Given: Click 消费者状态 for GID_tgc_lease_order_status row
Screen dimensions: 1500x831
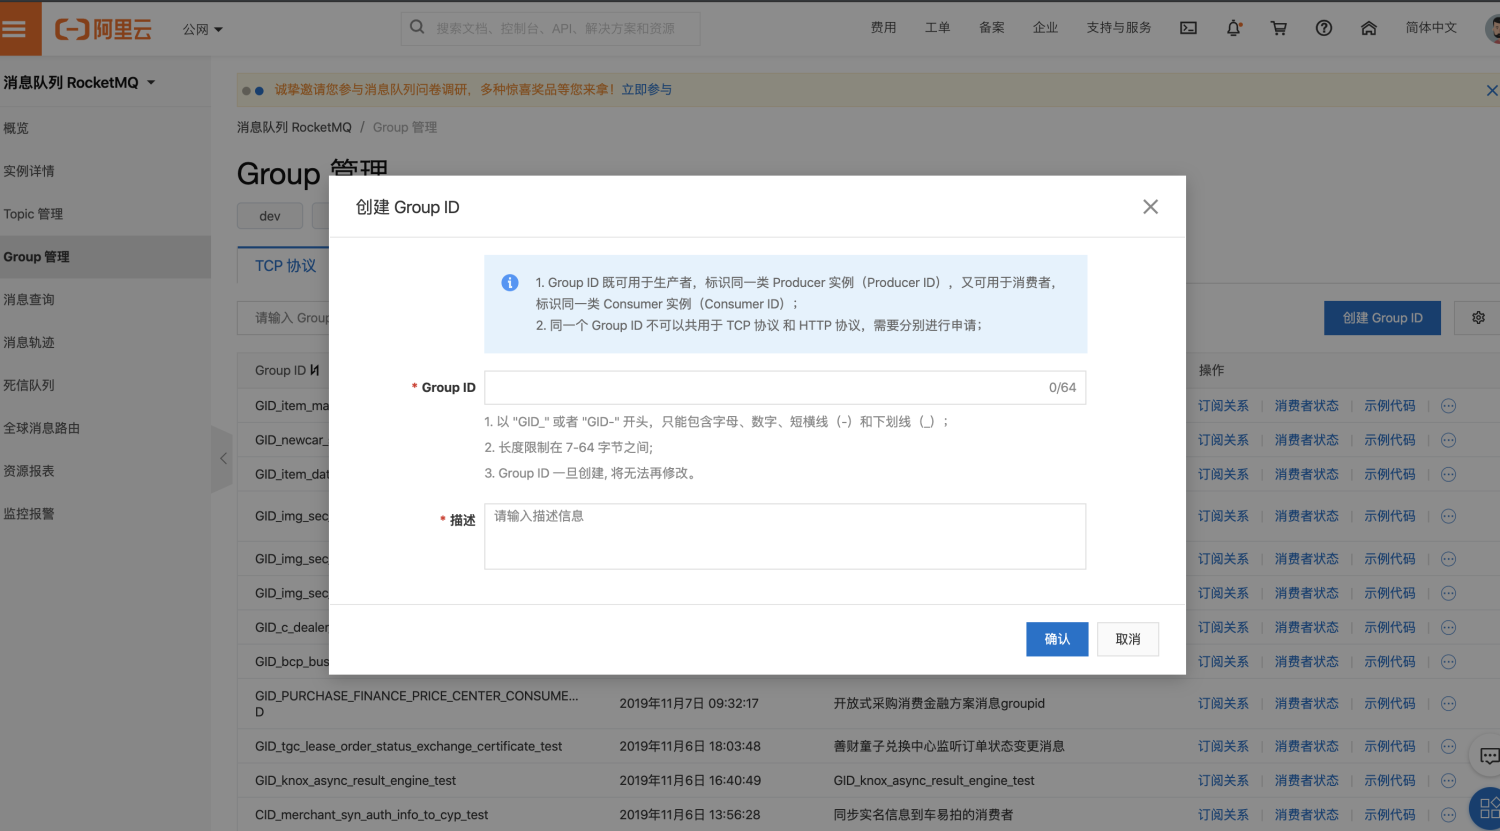Looking at the screenshot, I should pos(1306,746).
